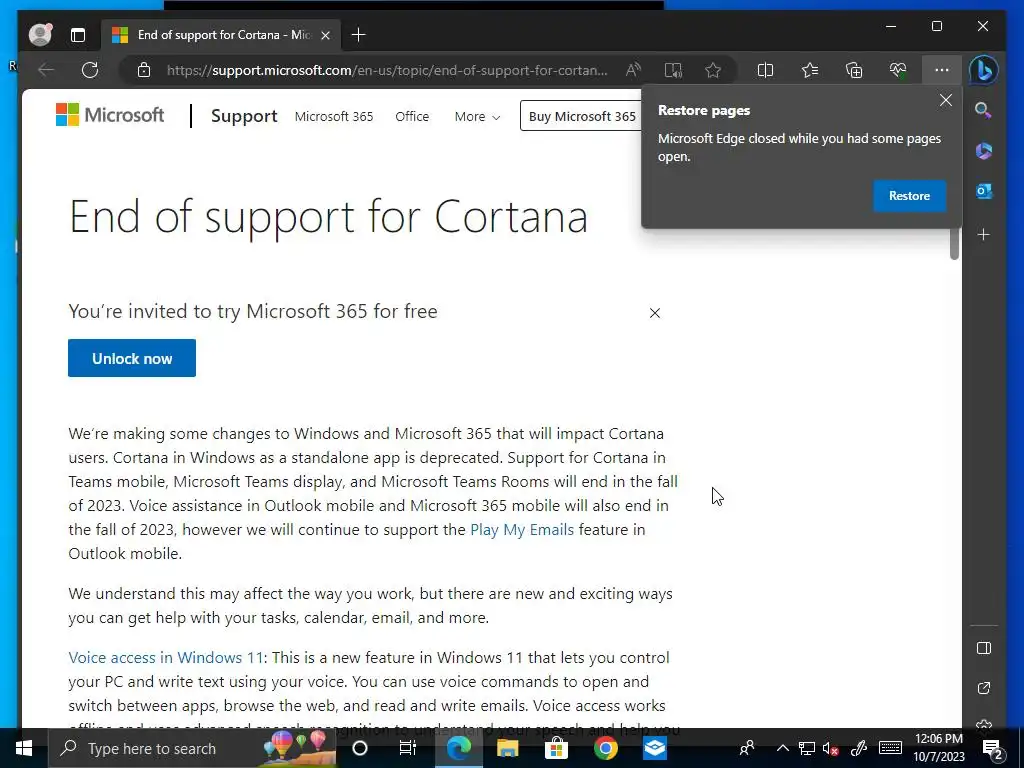
Task: Click Buy Microsoft 365 button
Action: [x=582, y=116]
